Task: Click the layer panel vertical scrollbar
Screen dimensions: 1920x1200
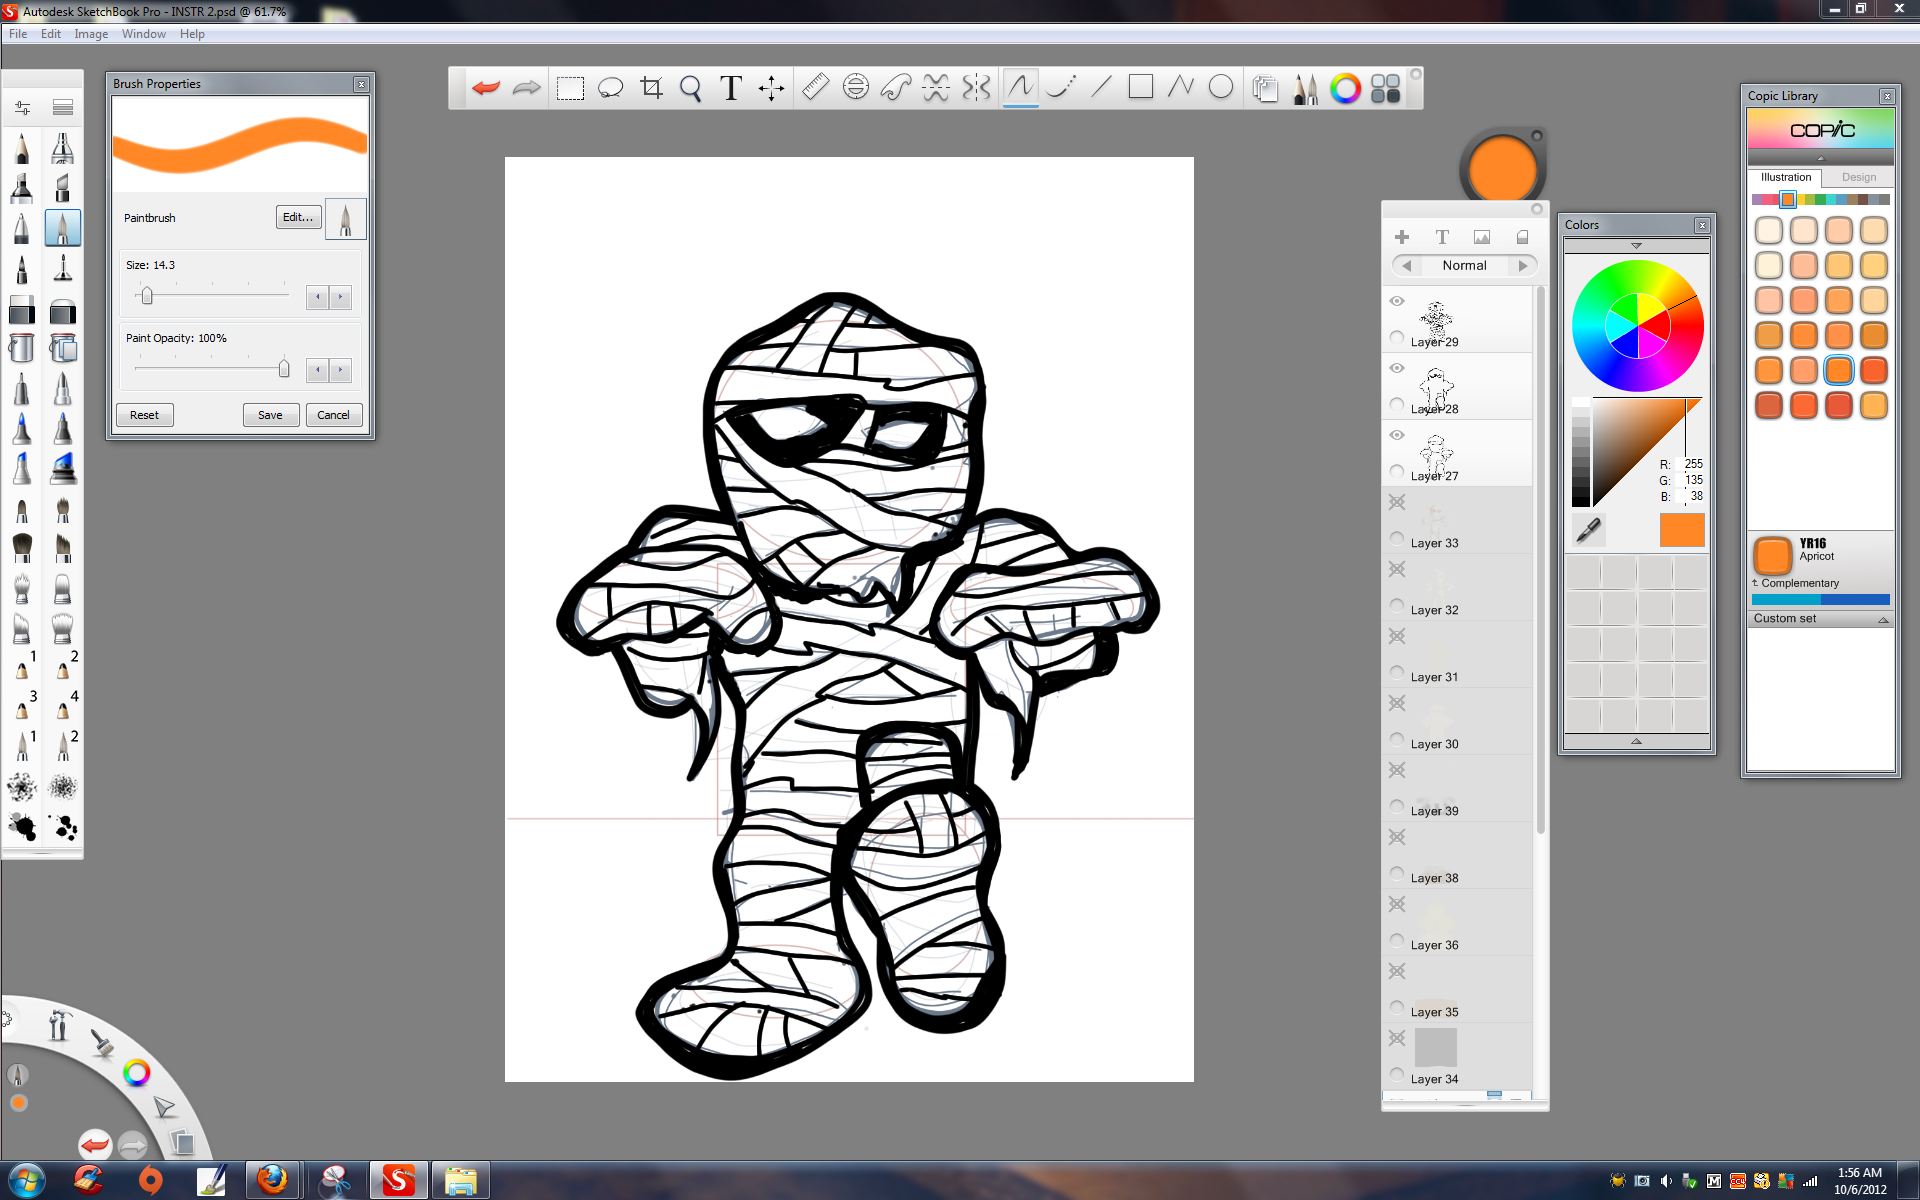Action: click(1540, 560)
